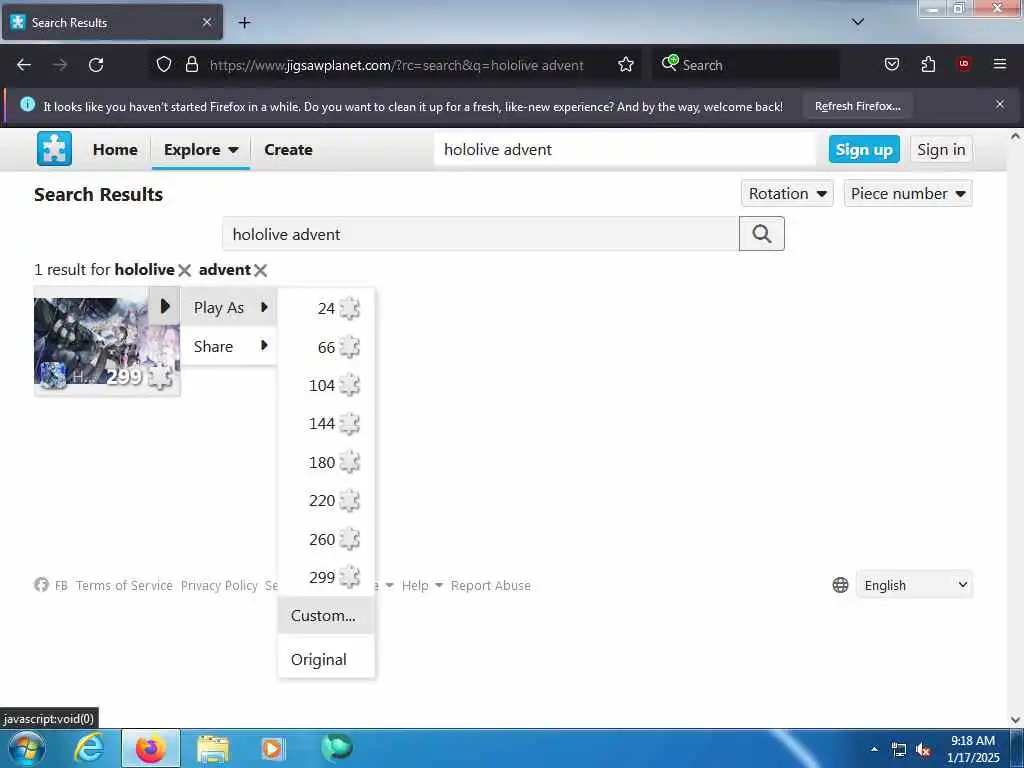Image resolution: width=1024 pixels, height=768 pixels.
Task: Bookmark this page with the star icon
Action: (626, 65)
